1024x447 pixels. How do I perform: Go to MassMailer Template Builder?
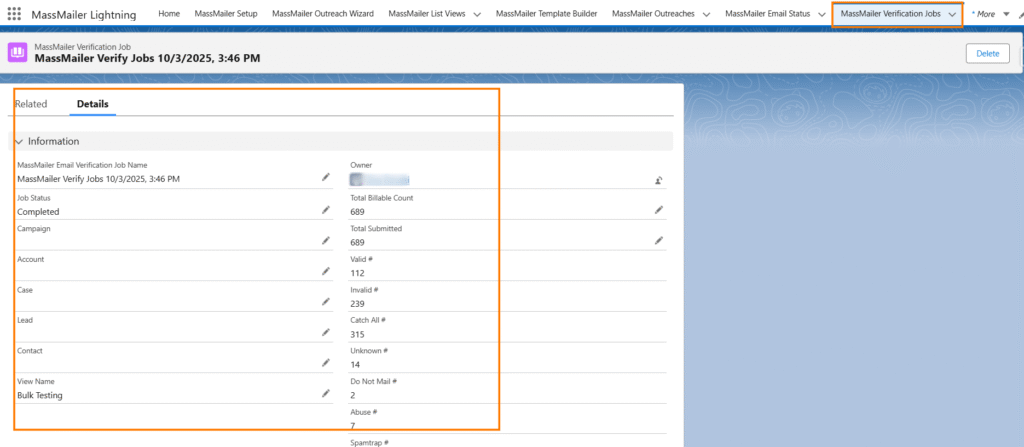546,14
